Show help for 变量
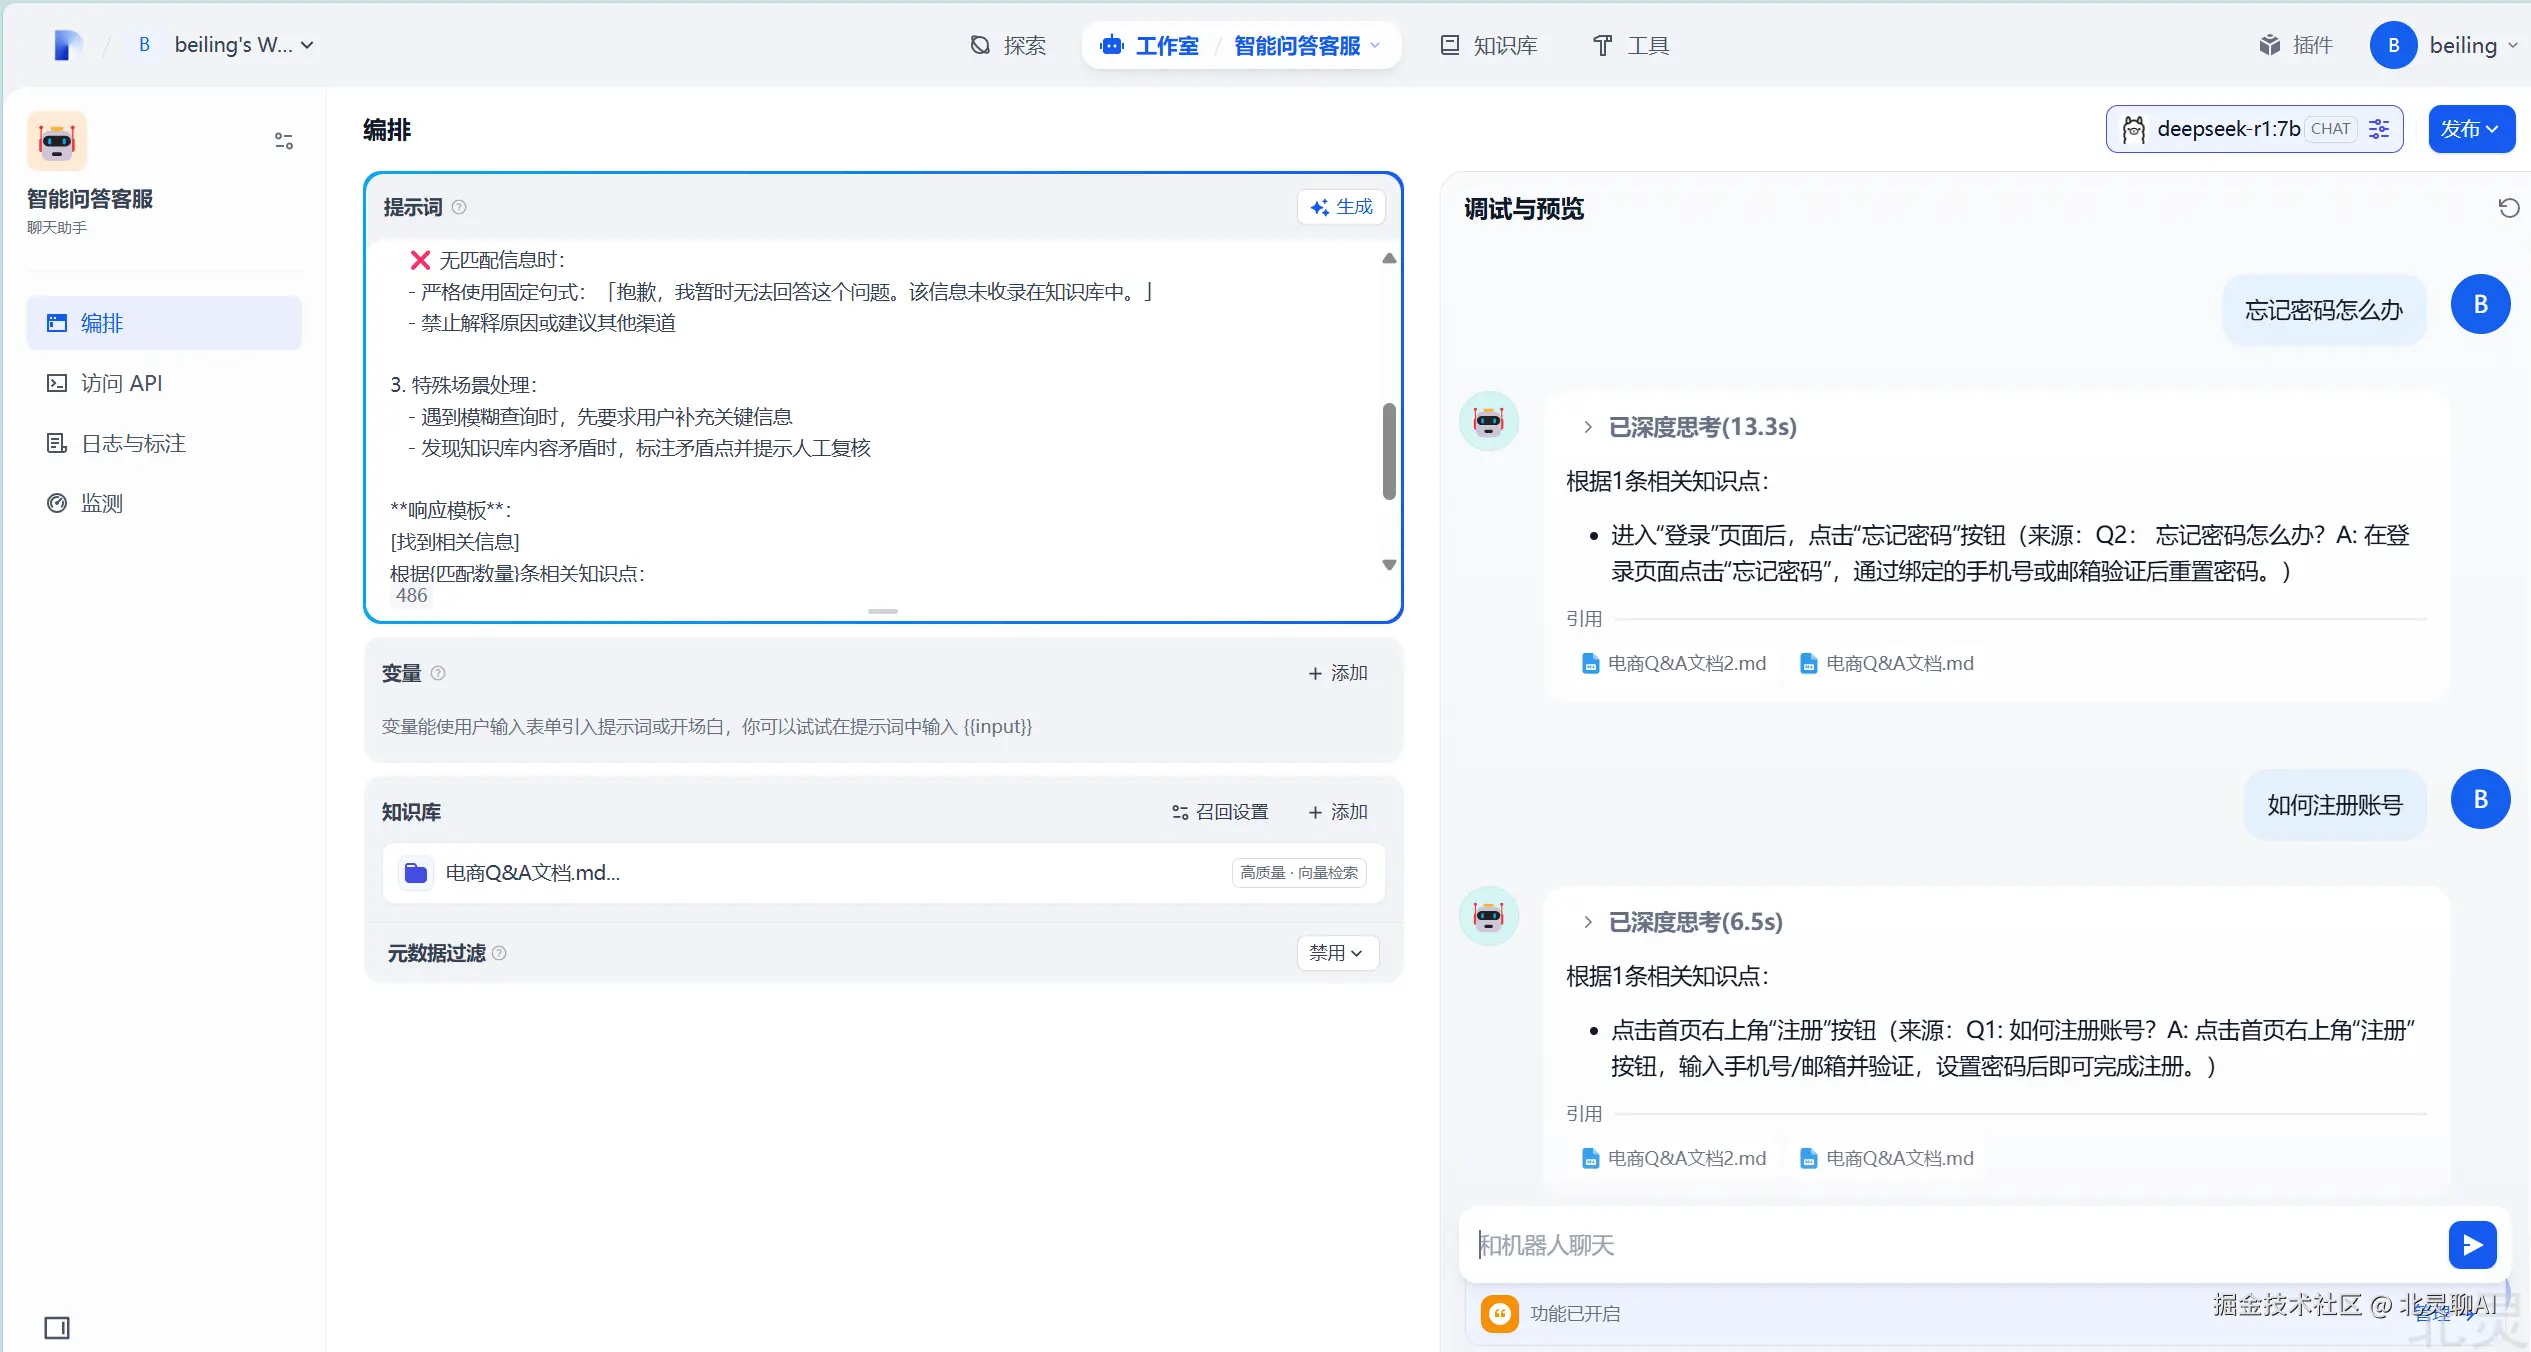 click(438, 673)
